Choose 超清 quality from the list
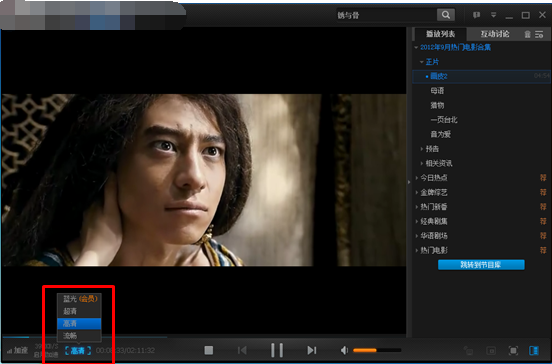Screen dimensions: 552x364 point(79,311)
